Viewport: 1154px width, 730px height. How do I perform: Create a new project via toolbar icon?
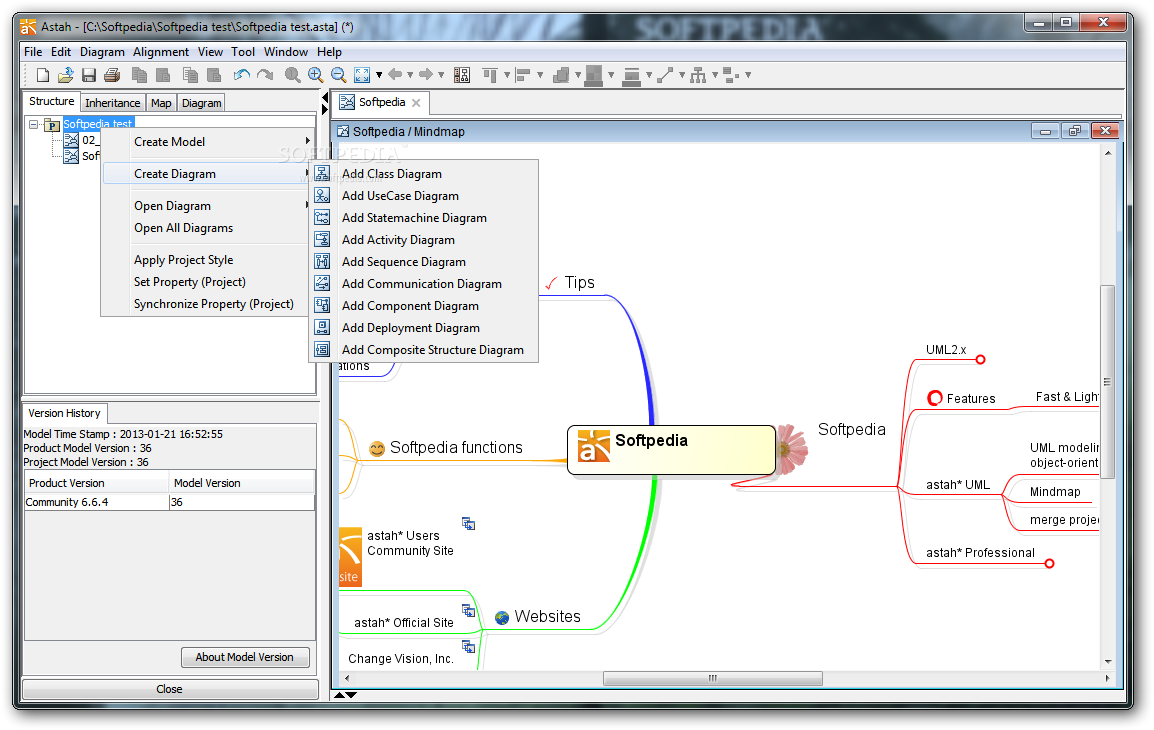point(43,75)
